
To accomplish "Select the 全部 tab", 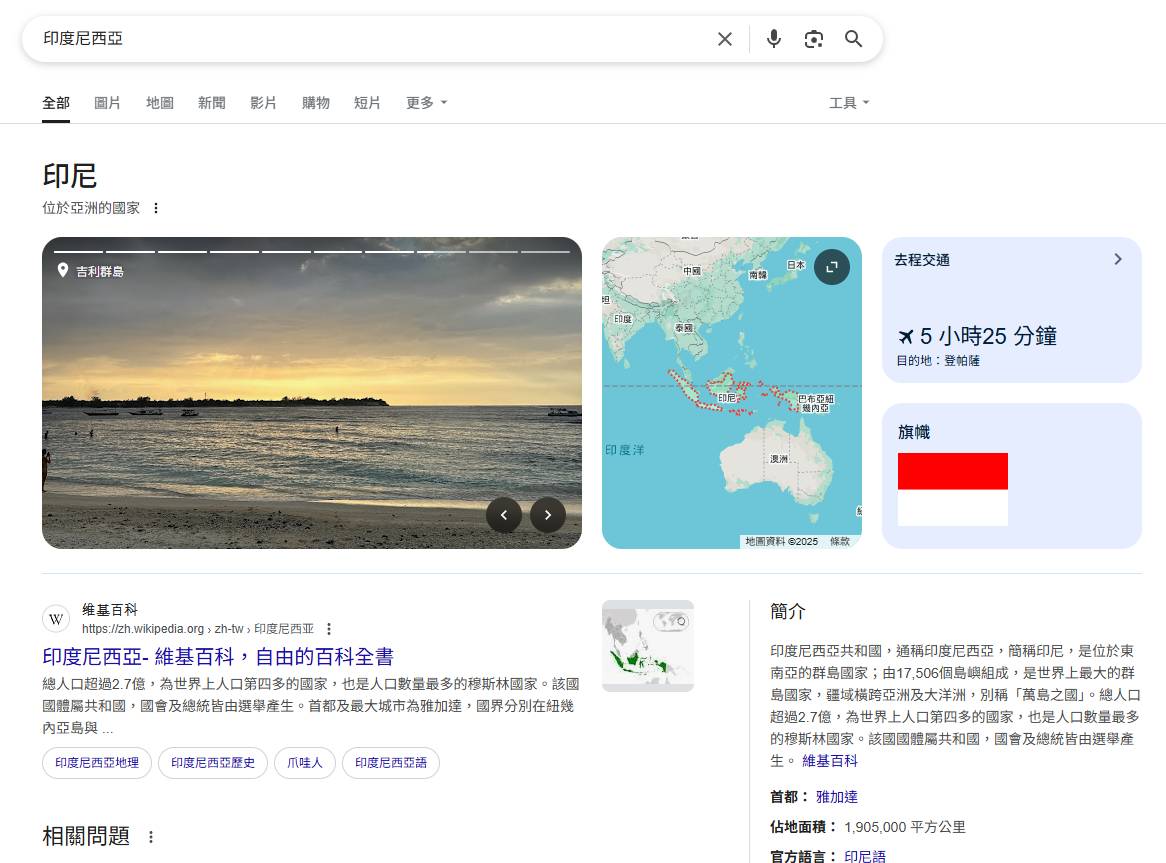I will [x=56, y=103].
